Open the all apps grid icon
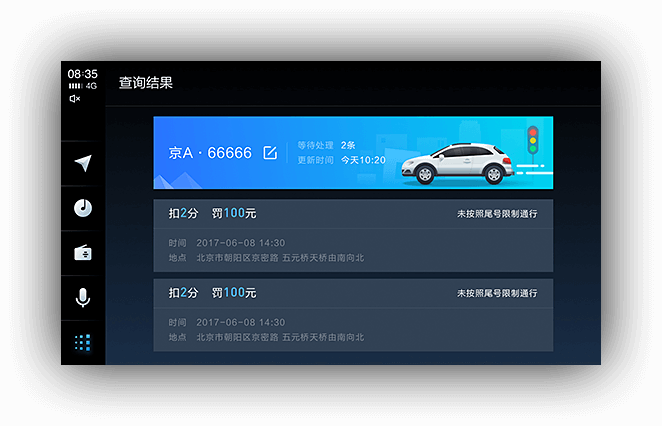662x426 pixels. tap(83, 342)
